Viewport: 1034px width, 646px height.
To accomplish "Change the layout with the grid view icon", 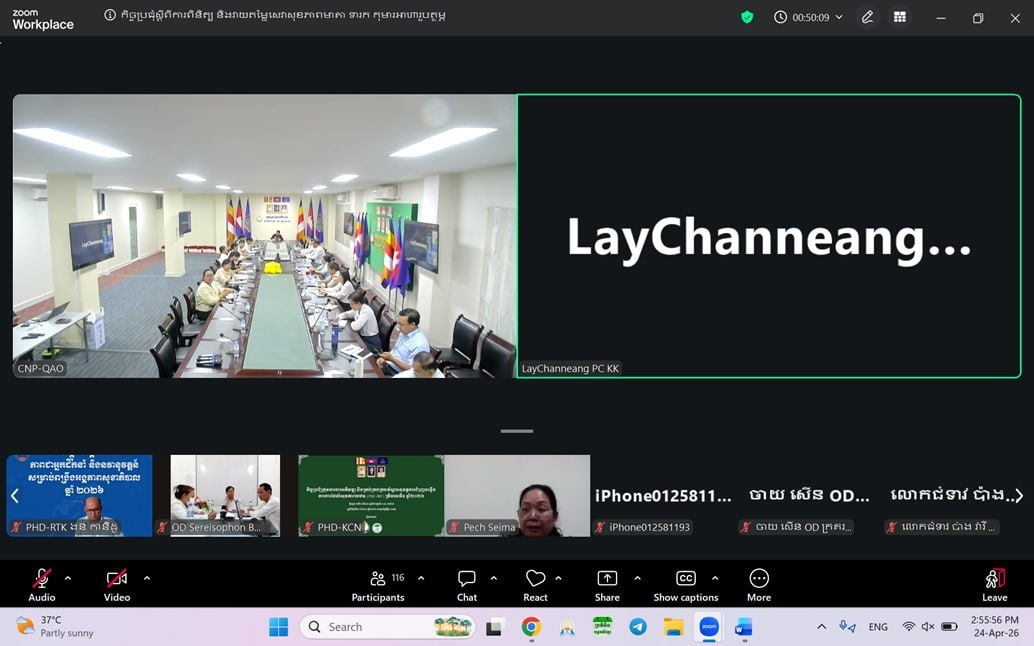I will tap(899, 17).
